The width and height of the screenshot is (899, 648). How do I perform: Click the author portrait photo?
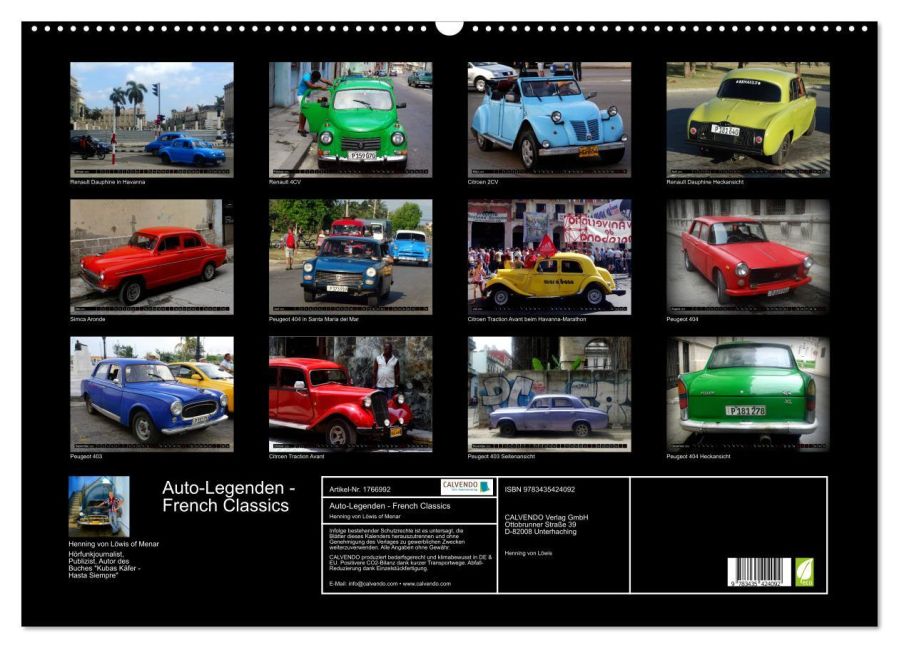coord(98,506)
